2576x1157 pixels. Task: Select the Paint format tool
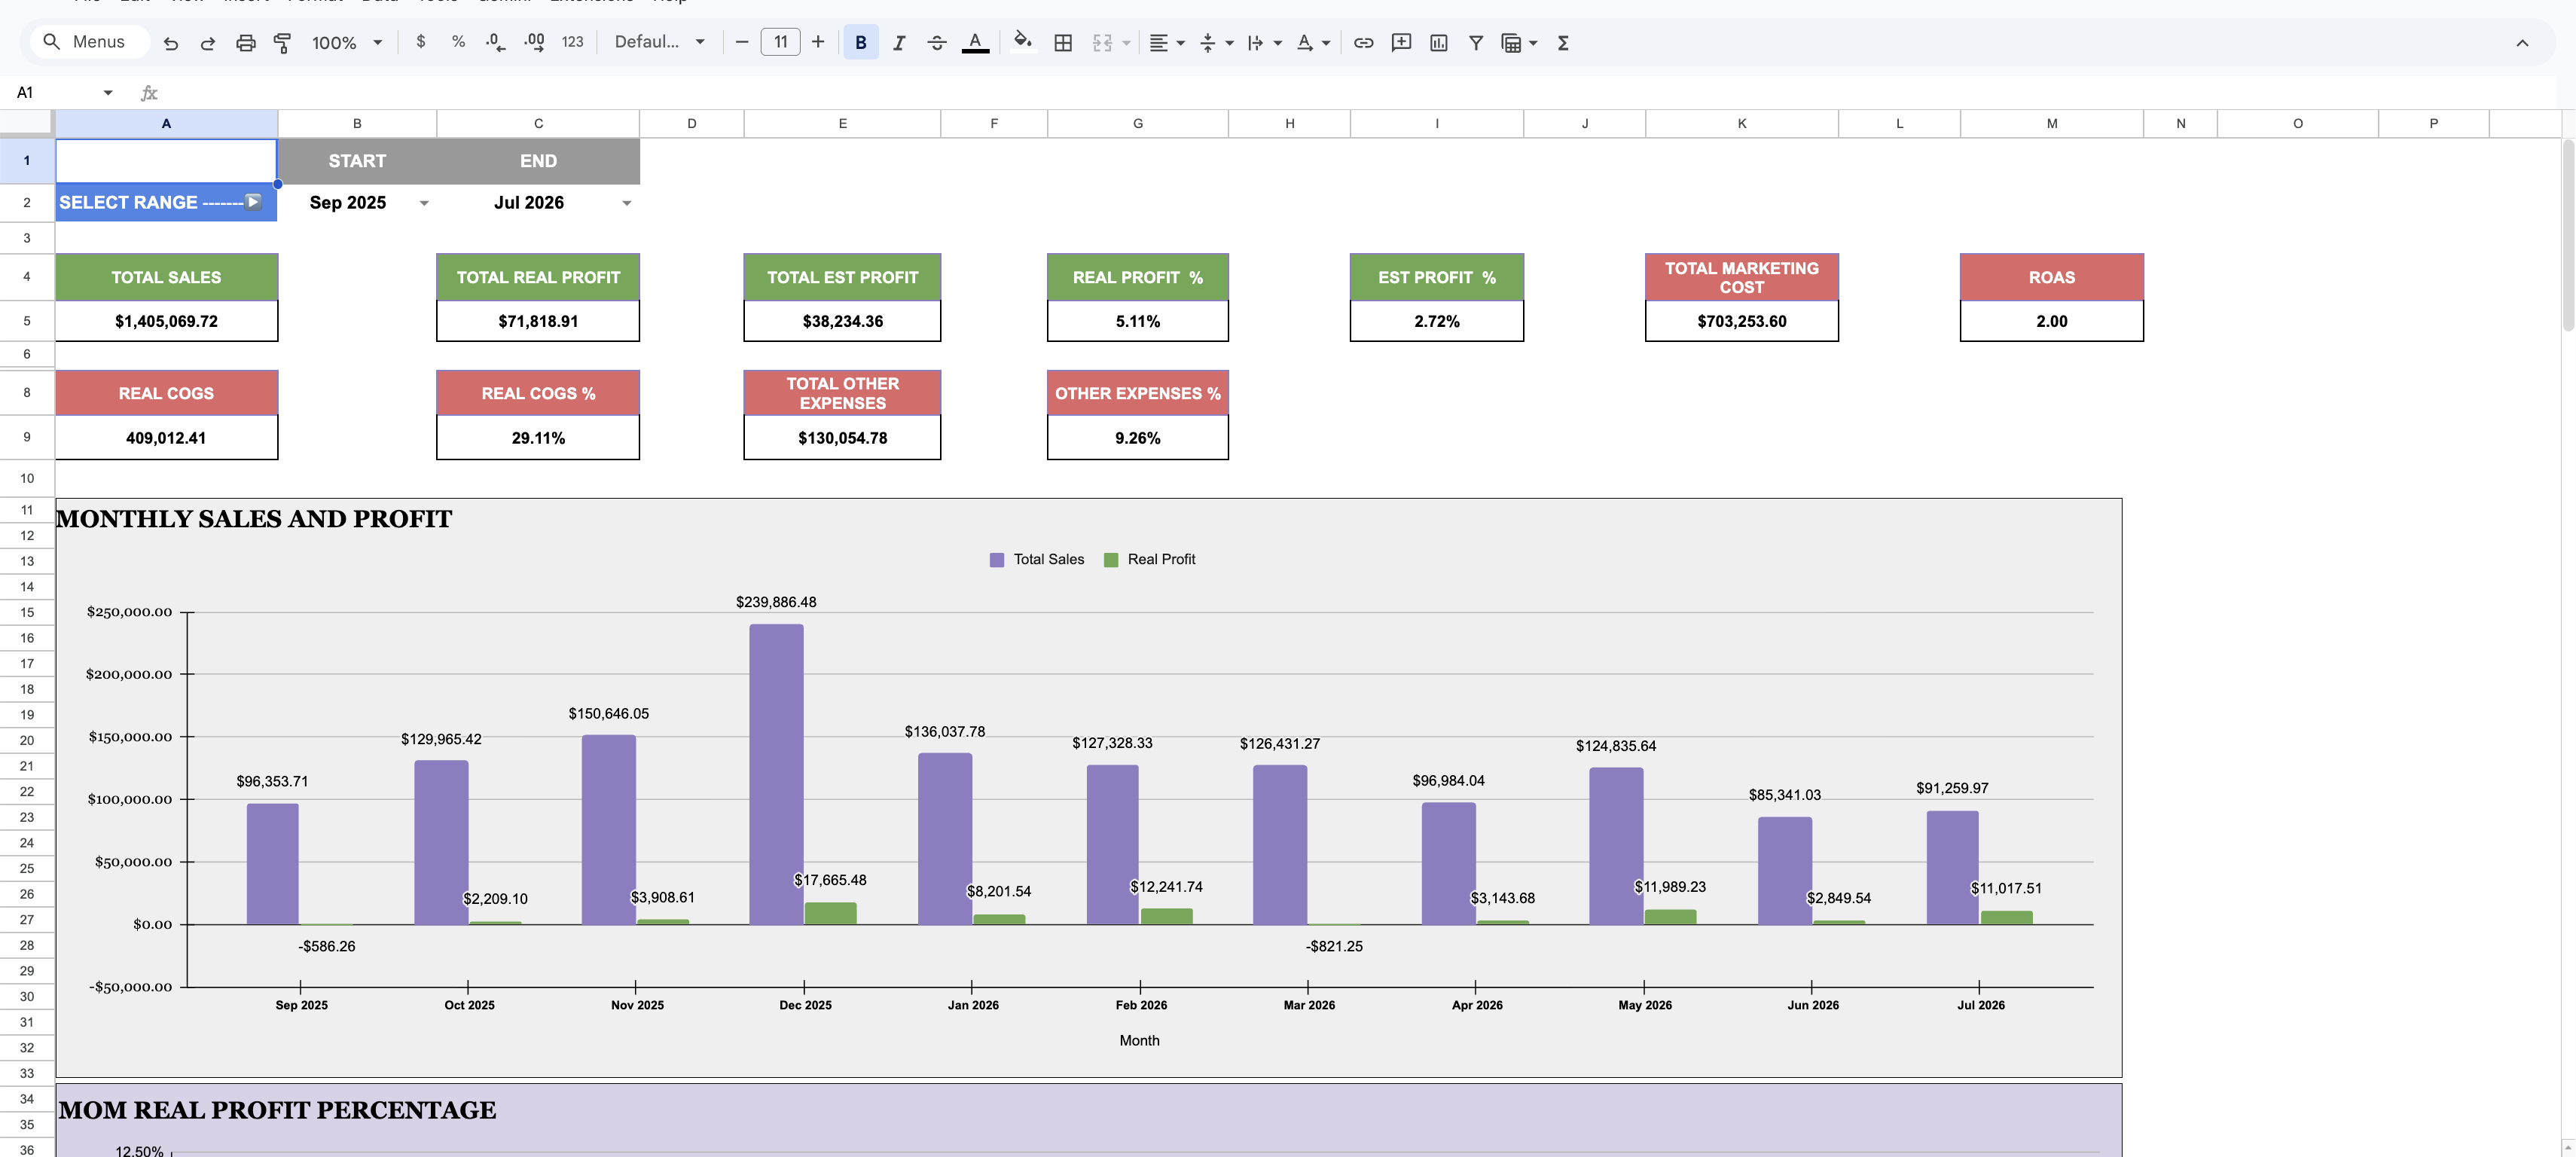(282, 43)
